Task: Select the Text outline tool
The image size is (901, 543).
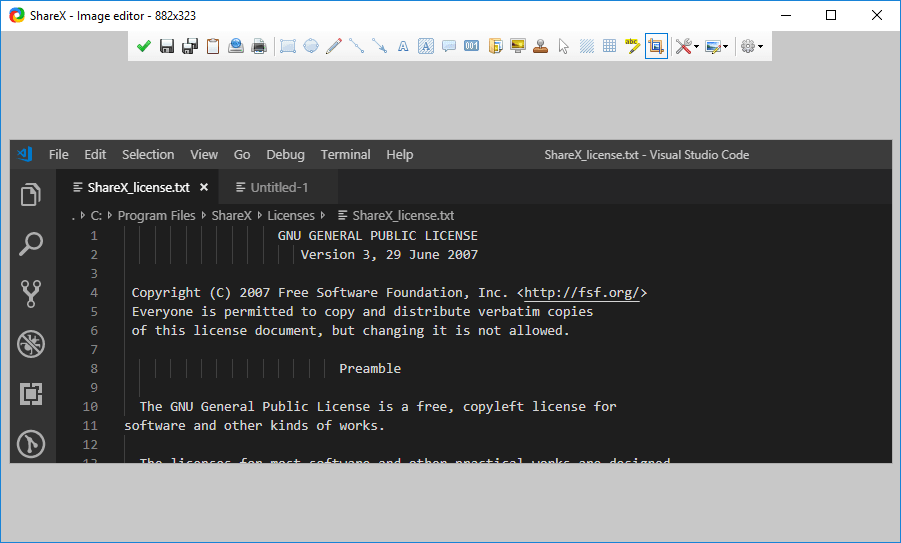Action: pos(403,46)
